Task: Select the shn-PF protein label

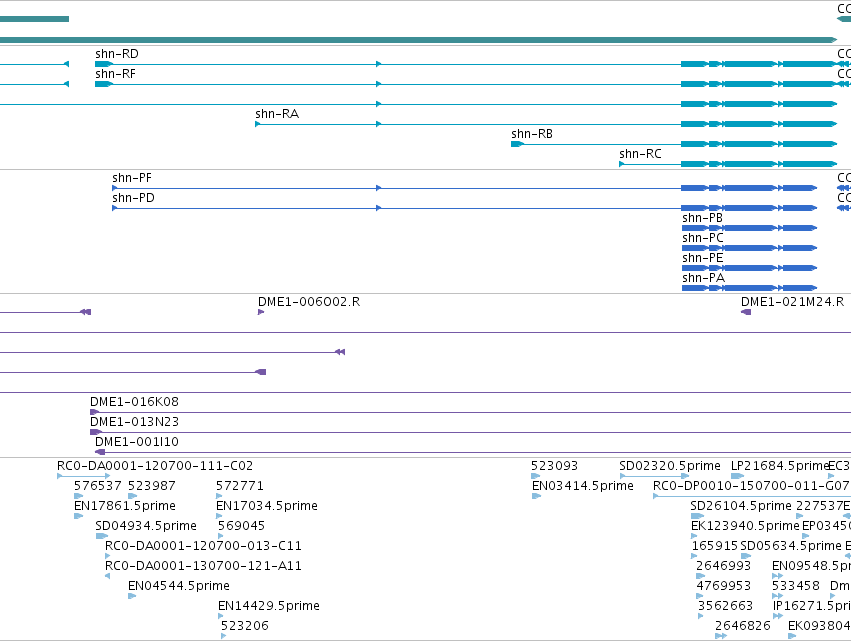Action: point(132,178)
